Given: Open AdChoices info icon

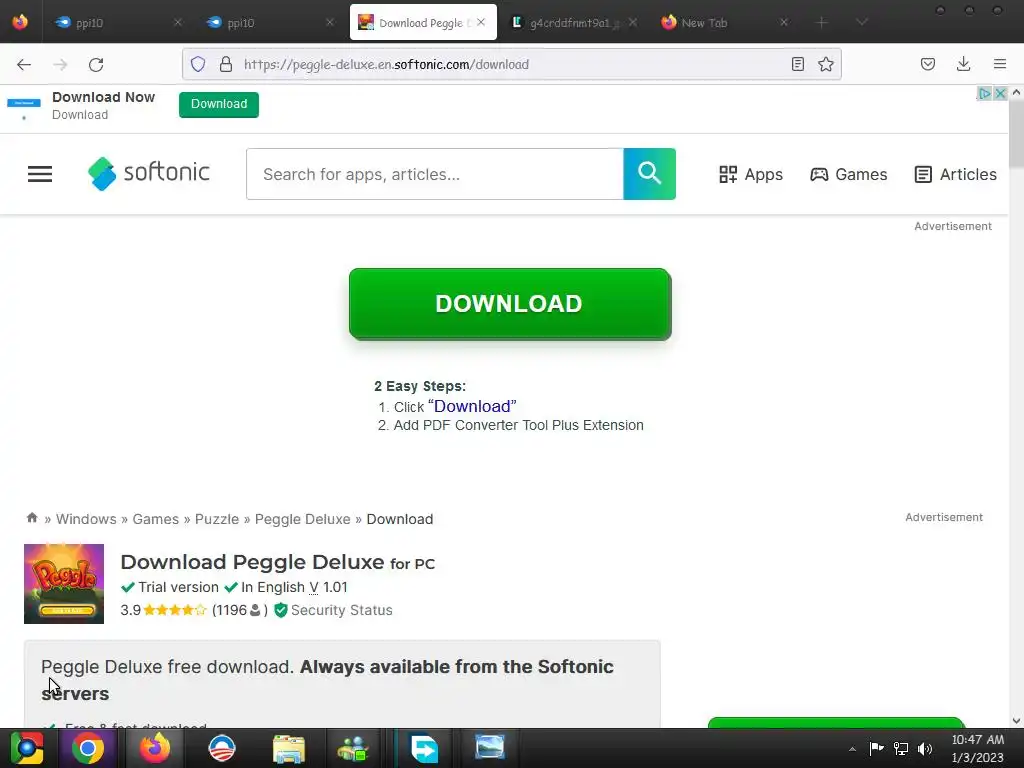Looking at the screenshot, I should [x=984, y=93].
